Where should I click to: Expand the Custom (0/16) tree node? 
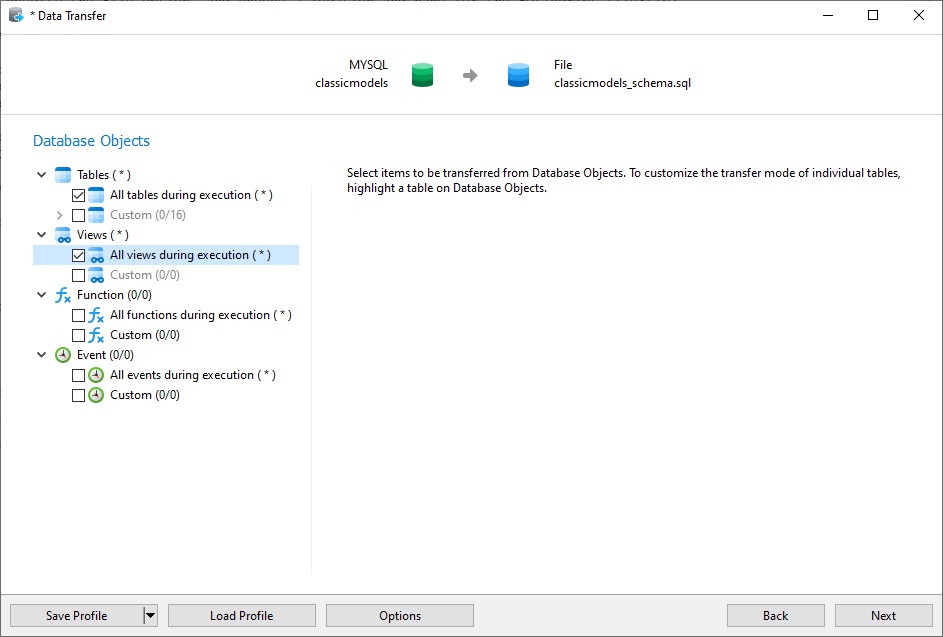tap(58, 214)
